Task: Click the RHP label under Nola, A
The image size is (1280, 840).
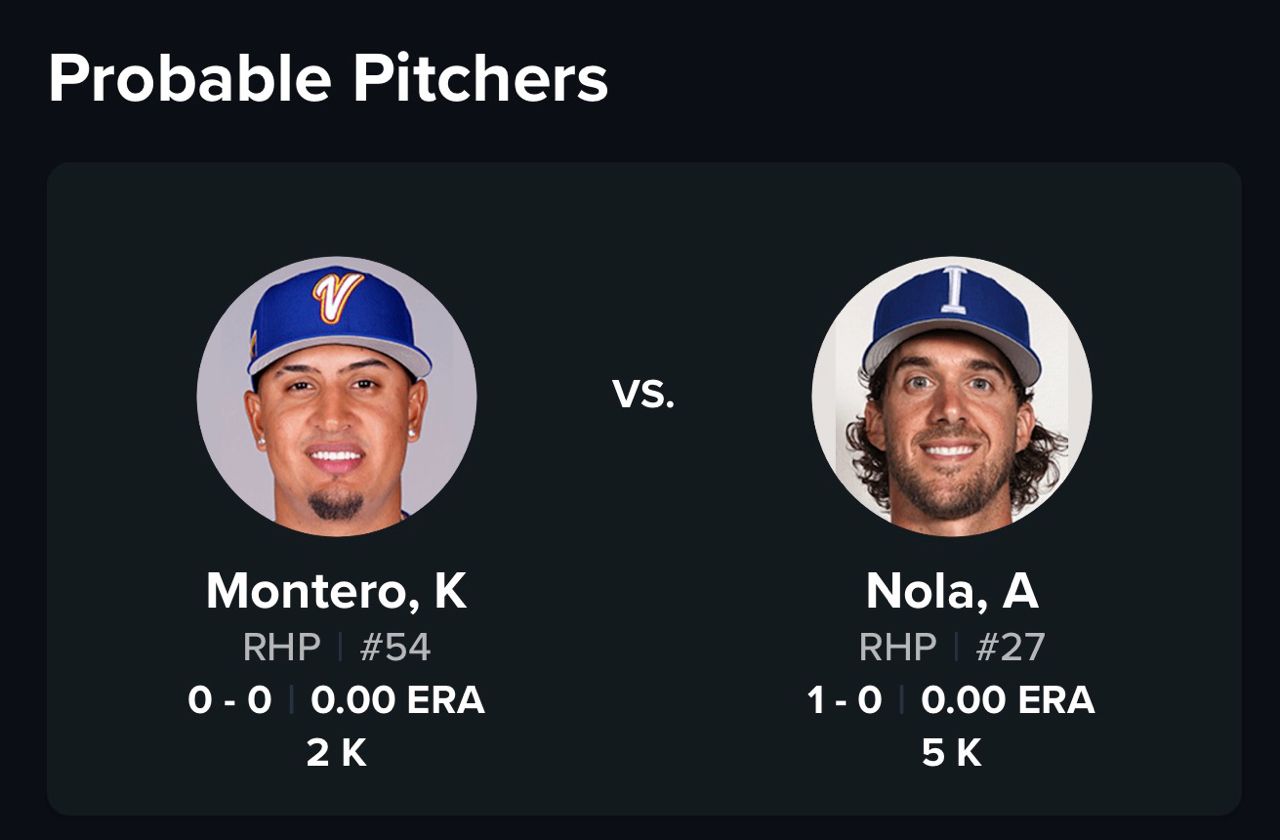Action: click(x=897, y=648)
